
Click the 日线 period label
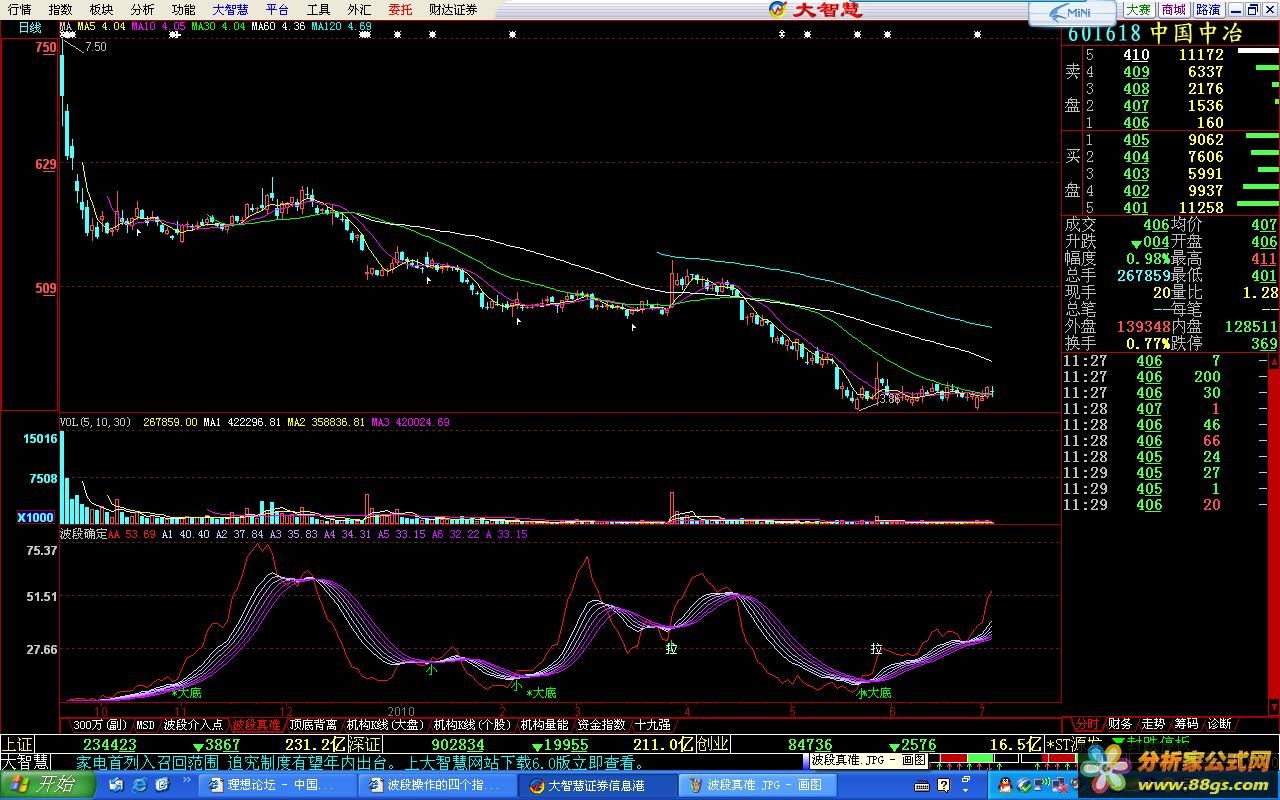[x=30, y=28]
